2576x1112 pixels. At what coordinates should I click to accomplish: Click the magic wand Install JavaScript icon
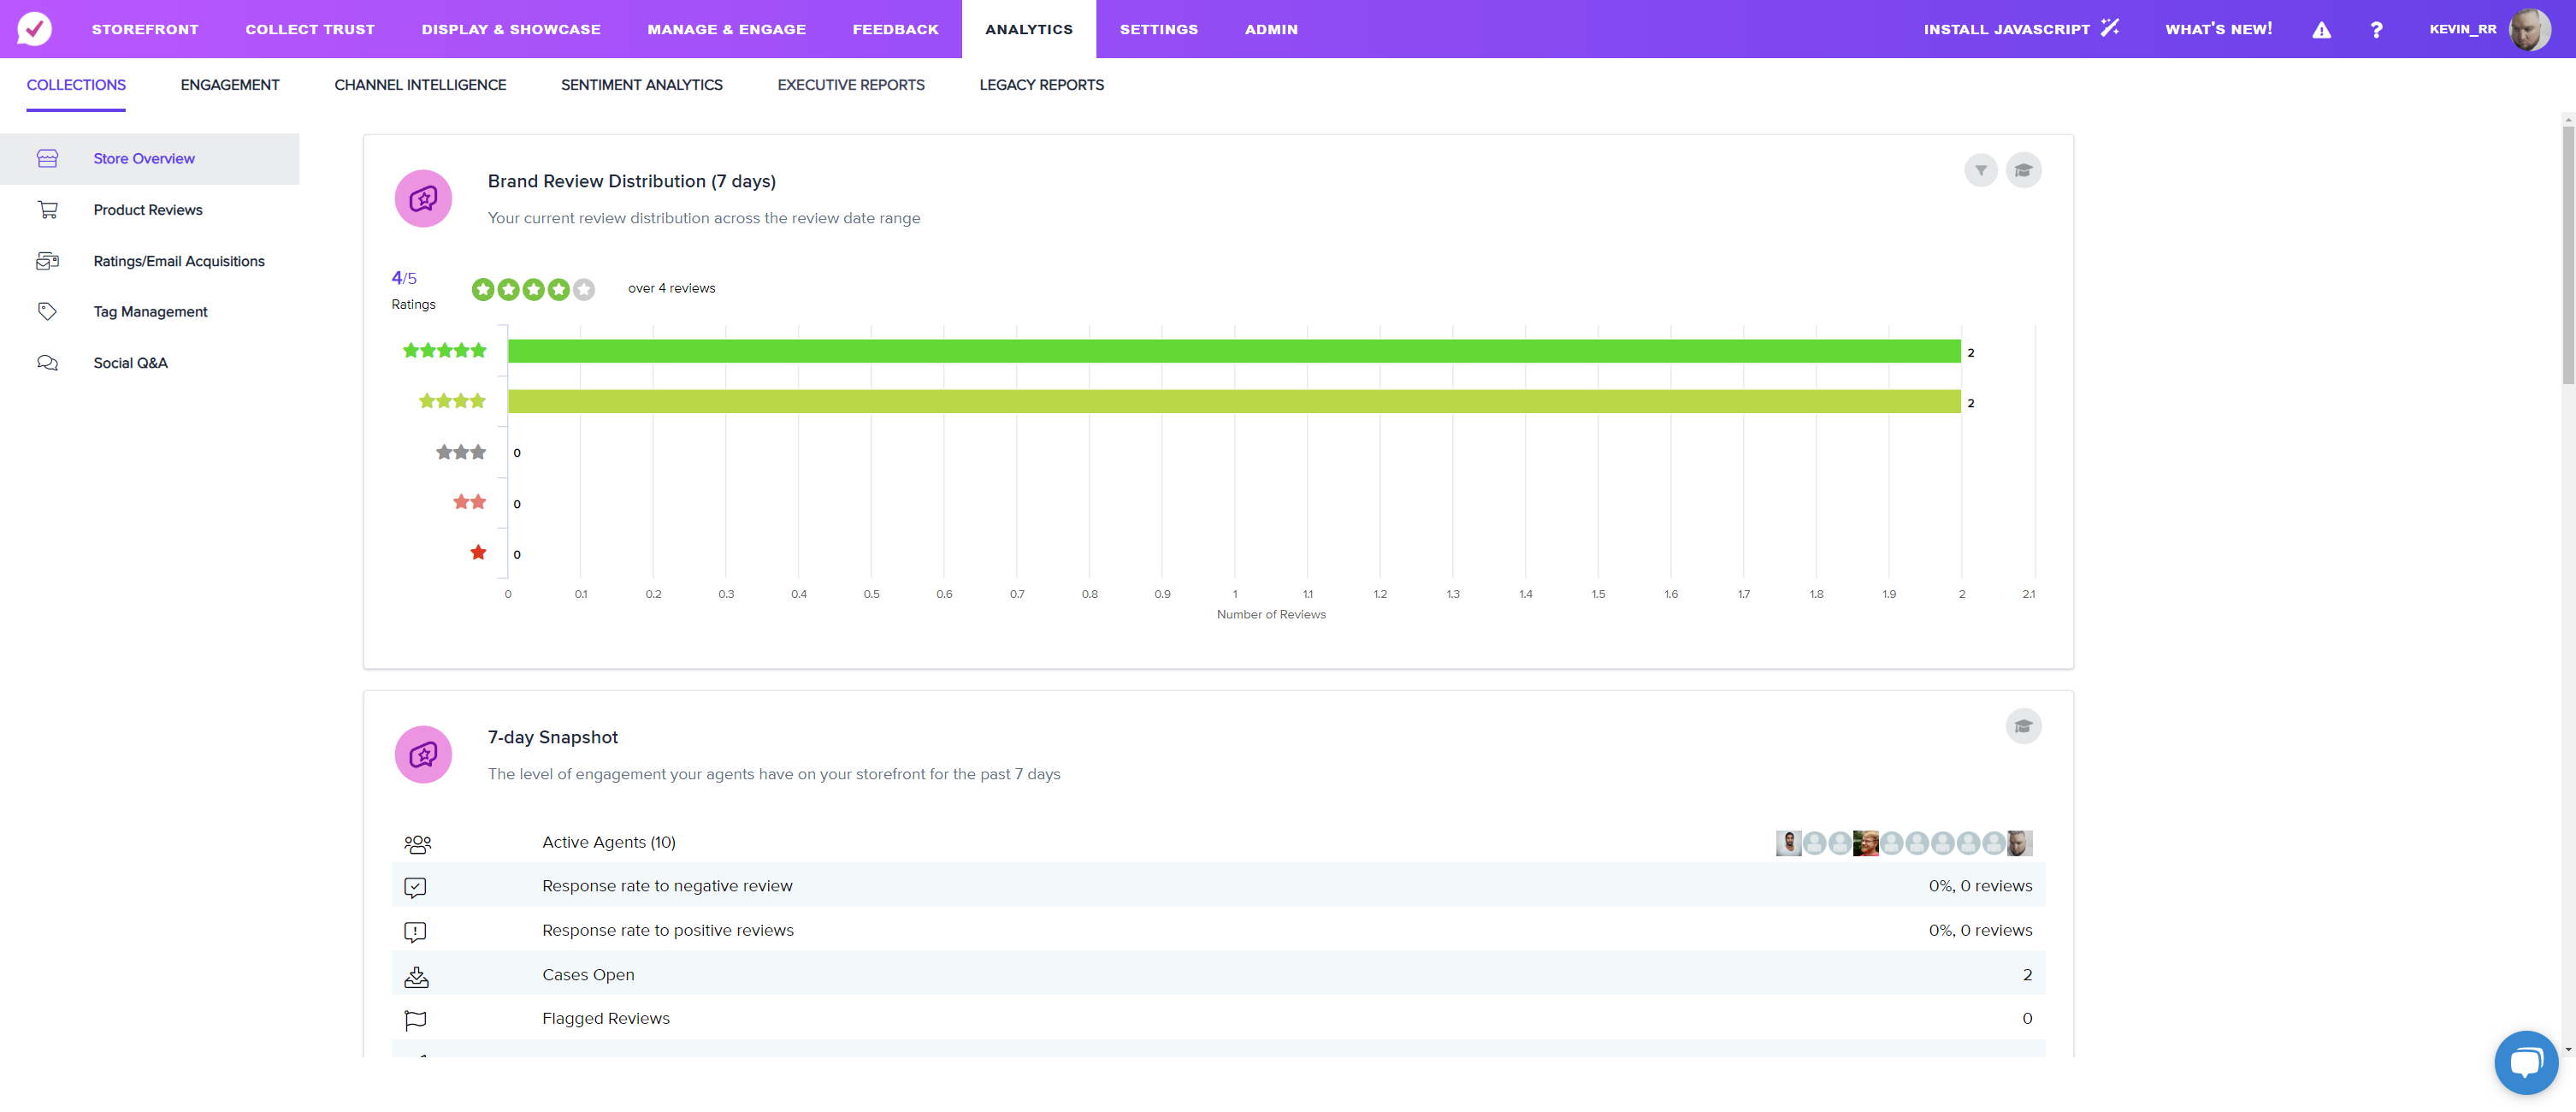2110,27
